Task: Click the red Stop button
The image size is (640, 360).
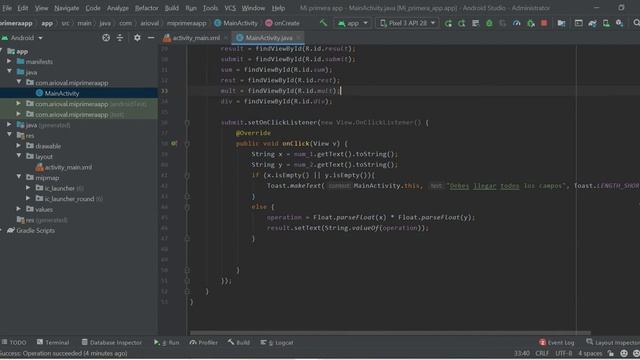Action: [x=544, y=23]
